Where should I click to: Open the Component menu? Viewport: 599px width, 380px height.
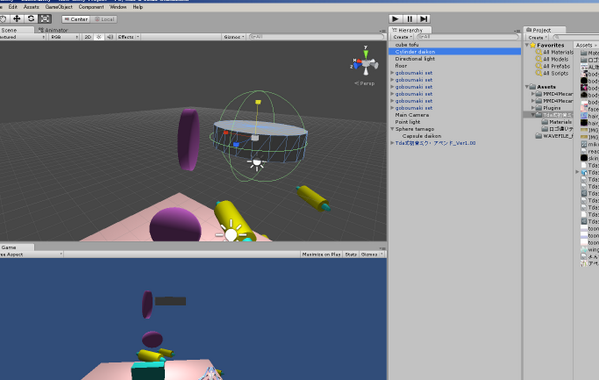click(x=91, y=7)
